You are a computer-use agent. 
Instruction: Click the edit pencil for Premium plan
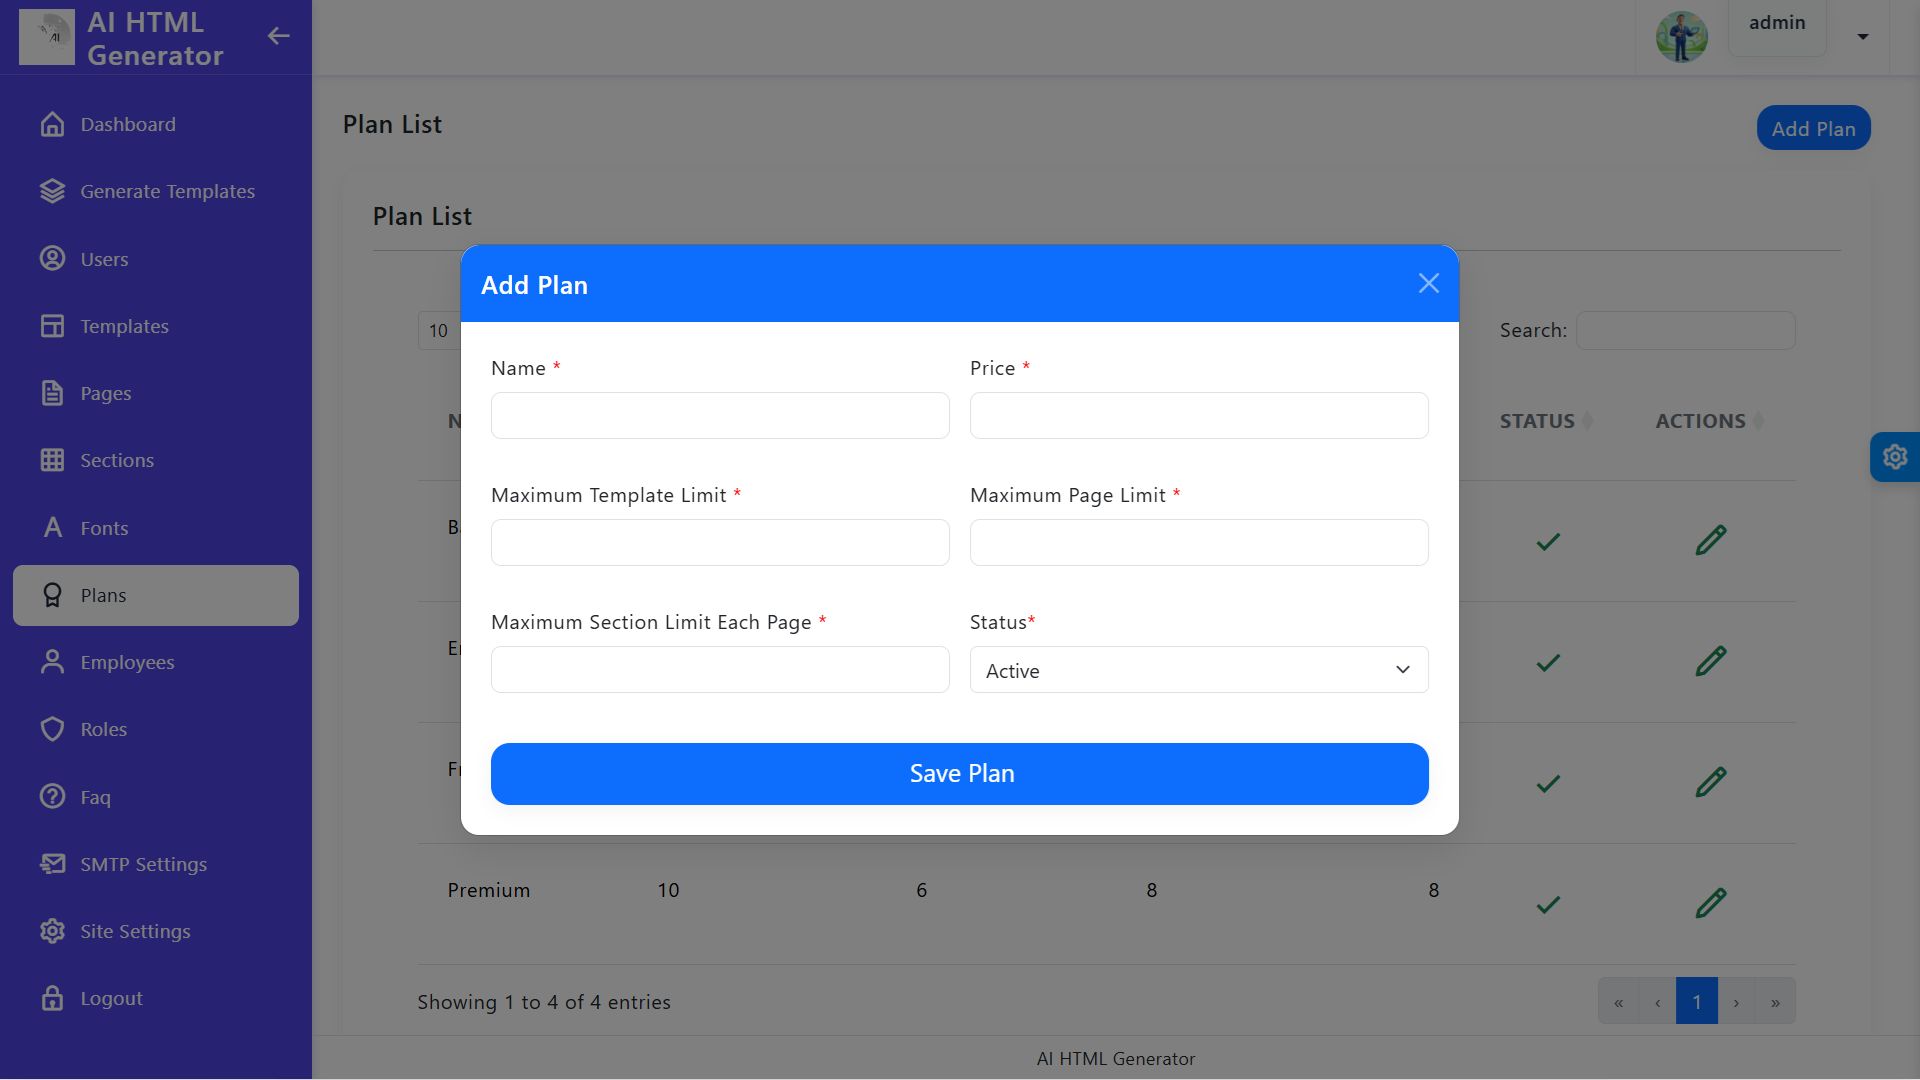(1710, 903)
